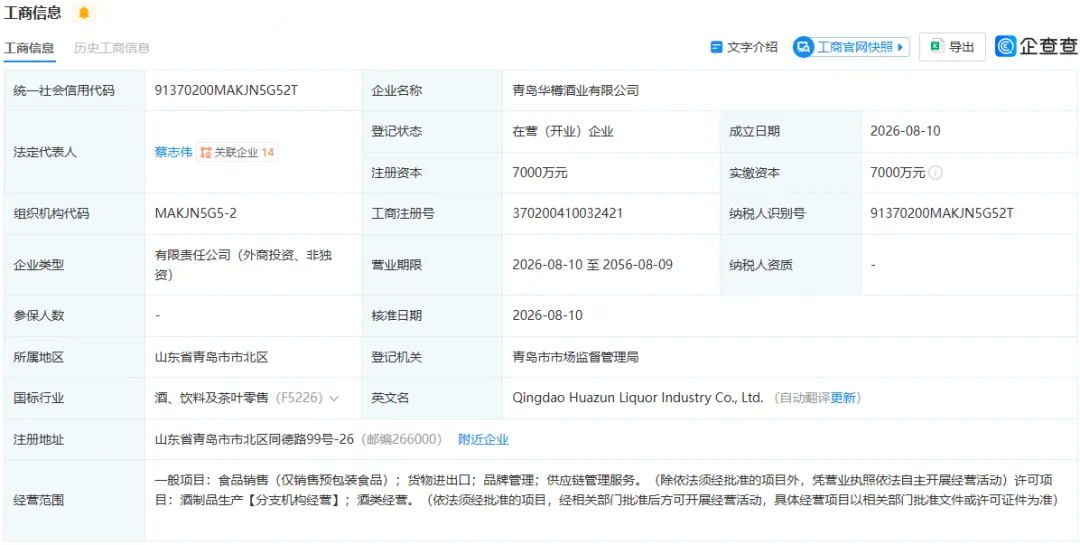This screenshot has width=1080, height=545.
Task: Select 工商注册号 370200410032421
Action: tap(568, 214)
